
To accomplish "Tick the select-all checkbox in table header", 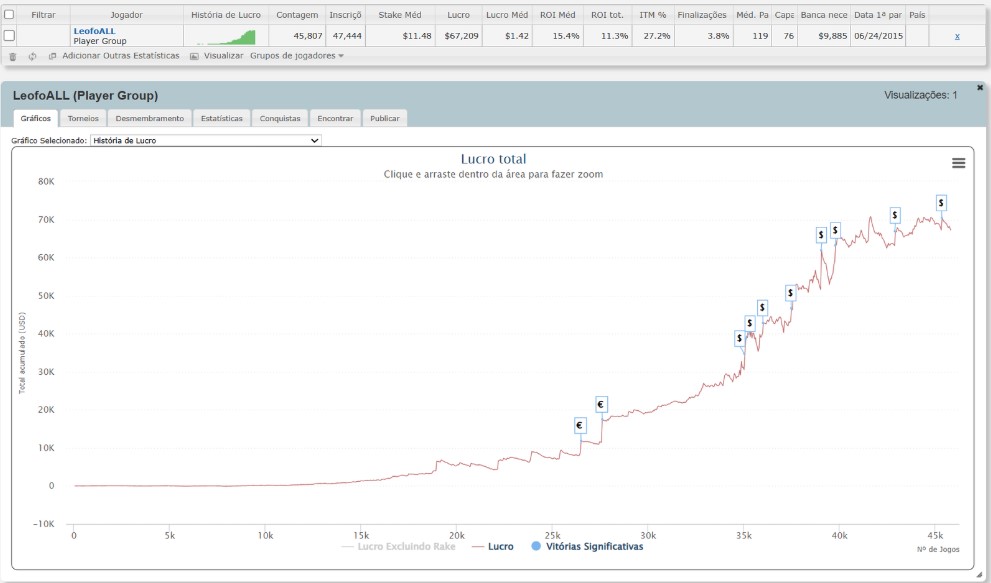I will pyautogui.click(x=10, y=15).
